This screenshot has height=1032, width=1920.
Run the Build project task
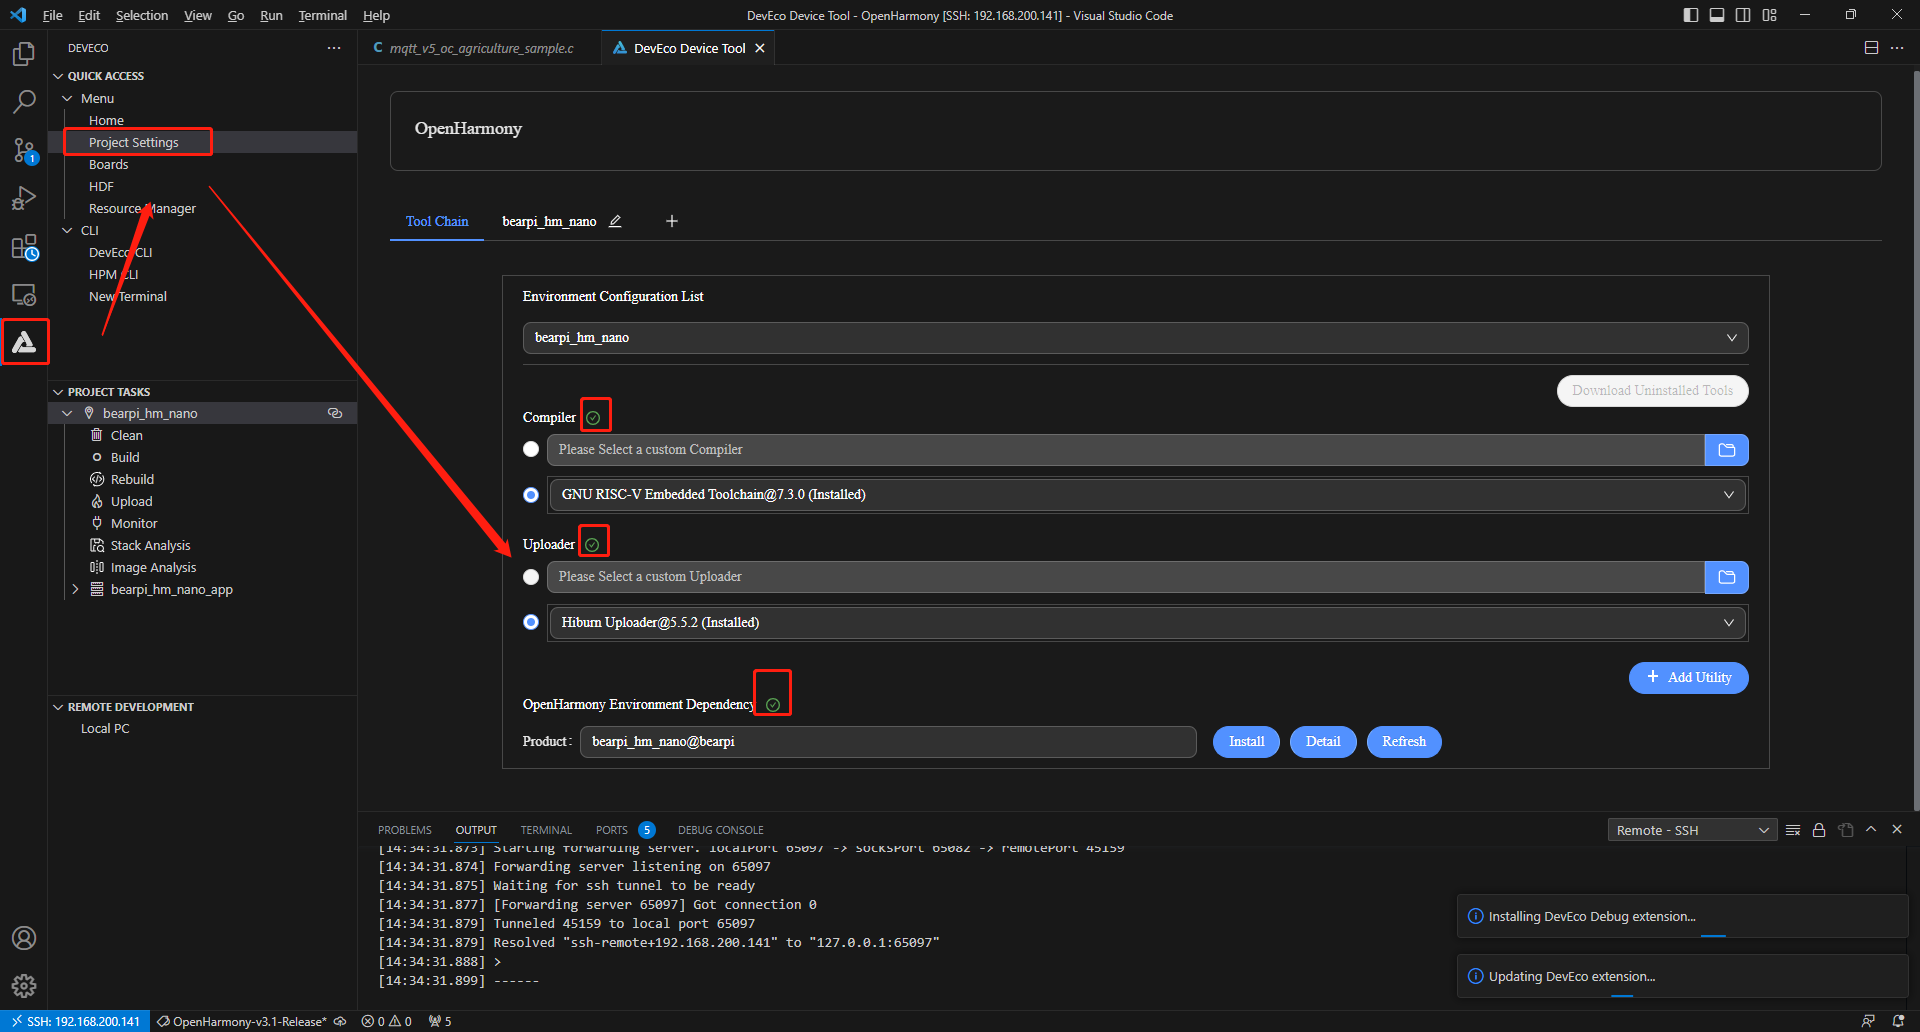point(125,457)
